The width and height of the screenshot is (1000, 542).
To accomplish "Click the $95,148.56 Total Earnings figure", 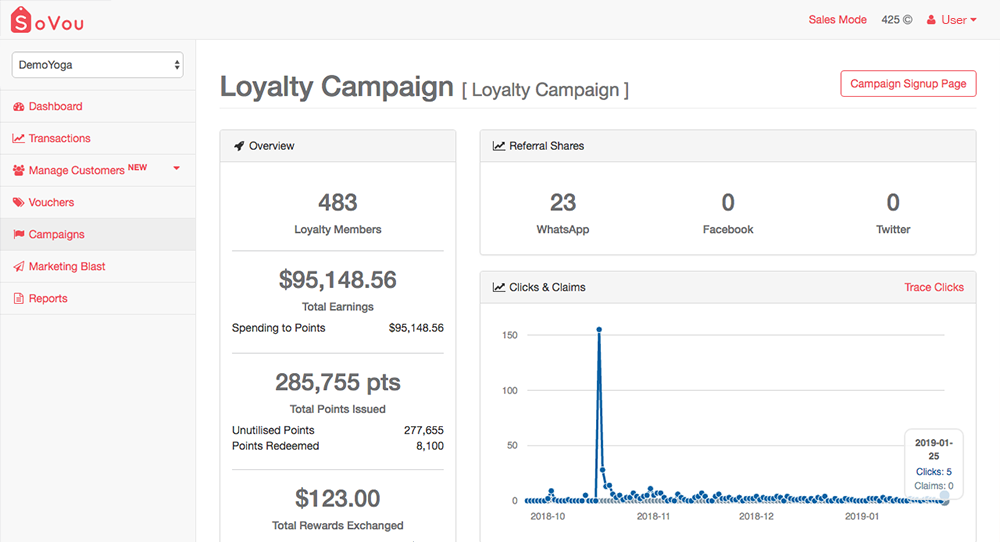I will [337, 280].
